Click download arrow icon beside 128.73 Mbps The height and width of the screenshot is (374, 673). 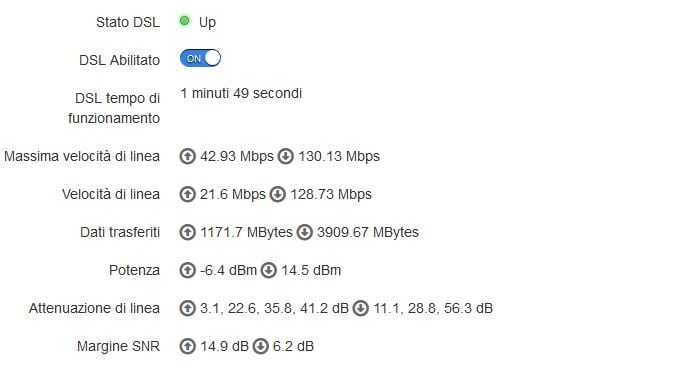click(x=278, y=194)
